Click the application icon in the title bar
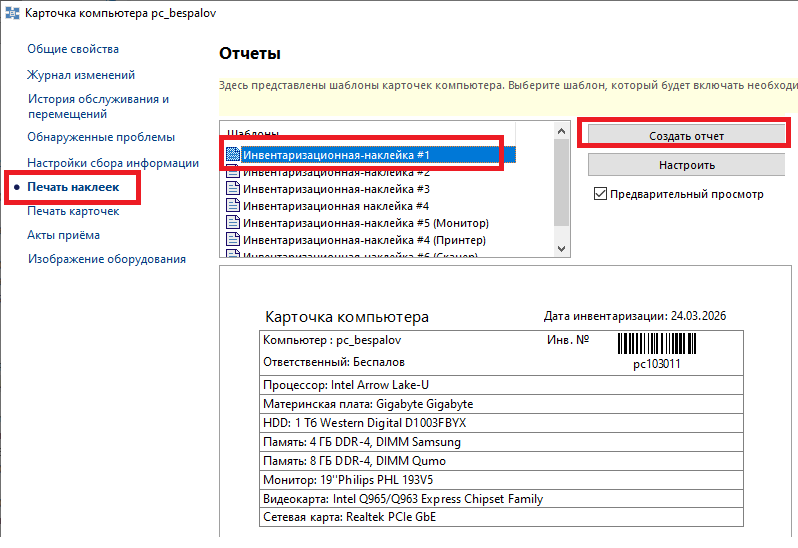 pyautogui.click(x=10, y=13)
